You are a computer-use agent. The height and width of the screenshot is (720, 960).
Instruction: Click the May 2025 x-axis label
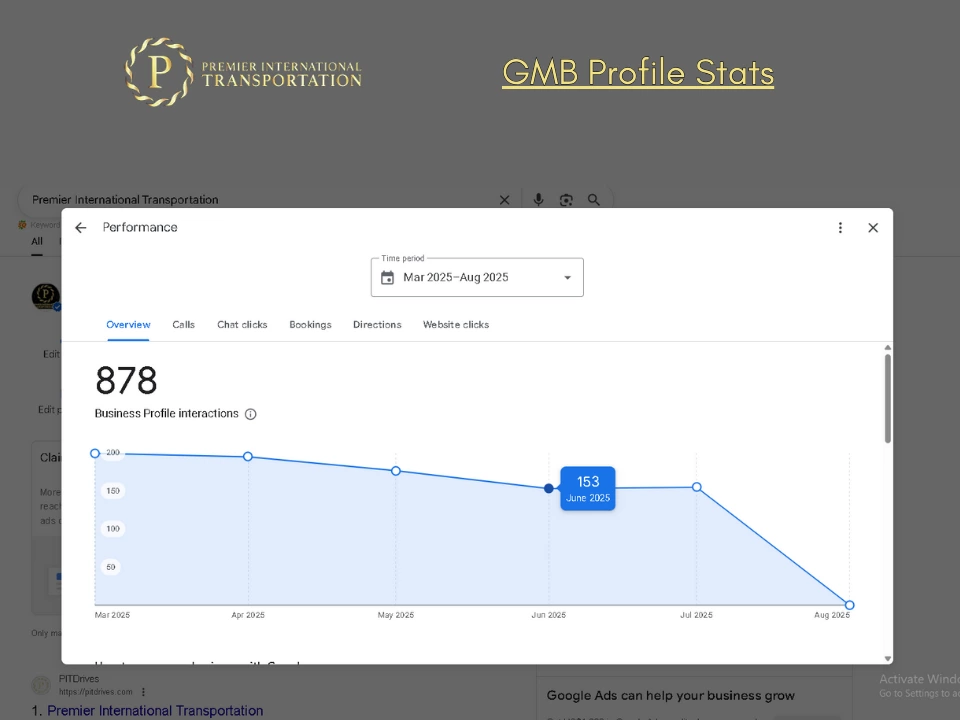[396, 615]
